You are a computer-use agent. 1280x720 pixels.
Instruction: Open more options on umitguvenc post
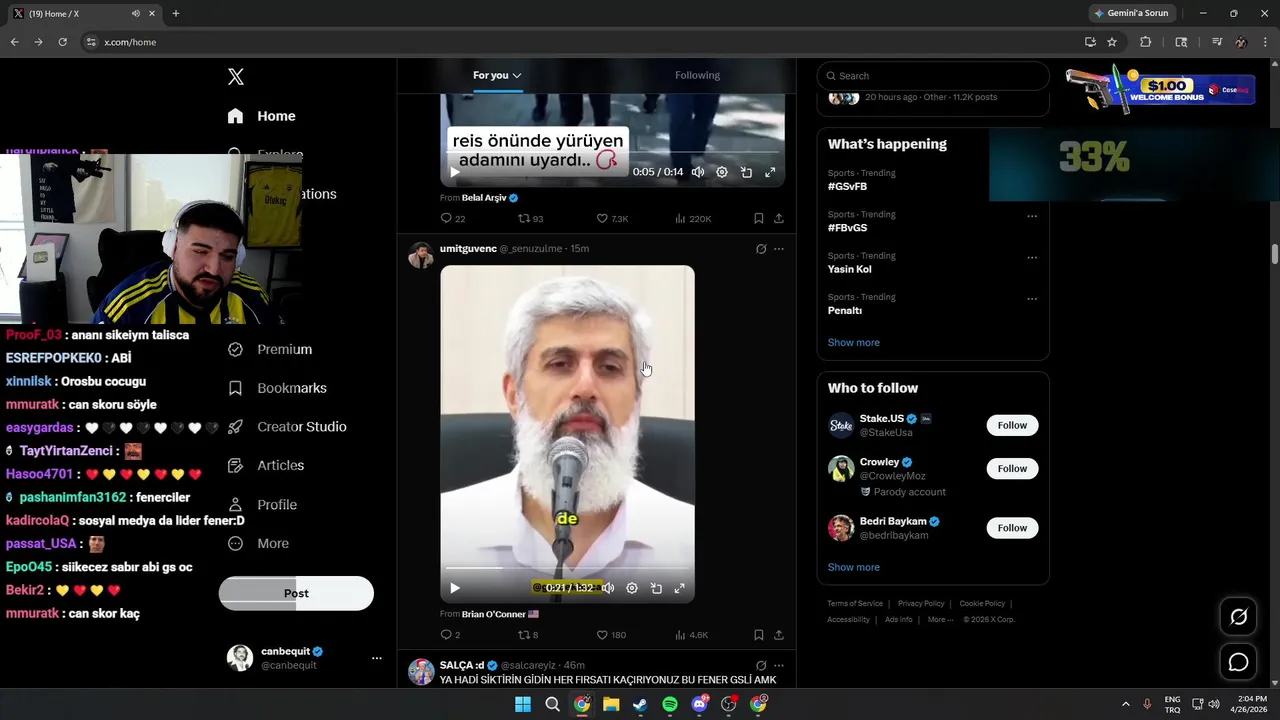click(779, 249)
